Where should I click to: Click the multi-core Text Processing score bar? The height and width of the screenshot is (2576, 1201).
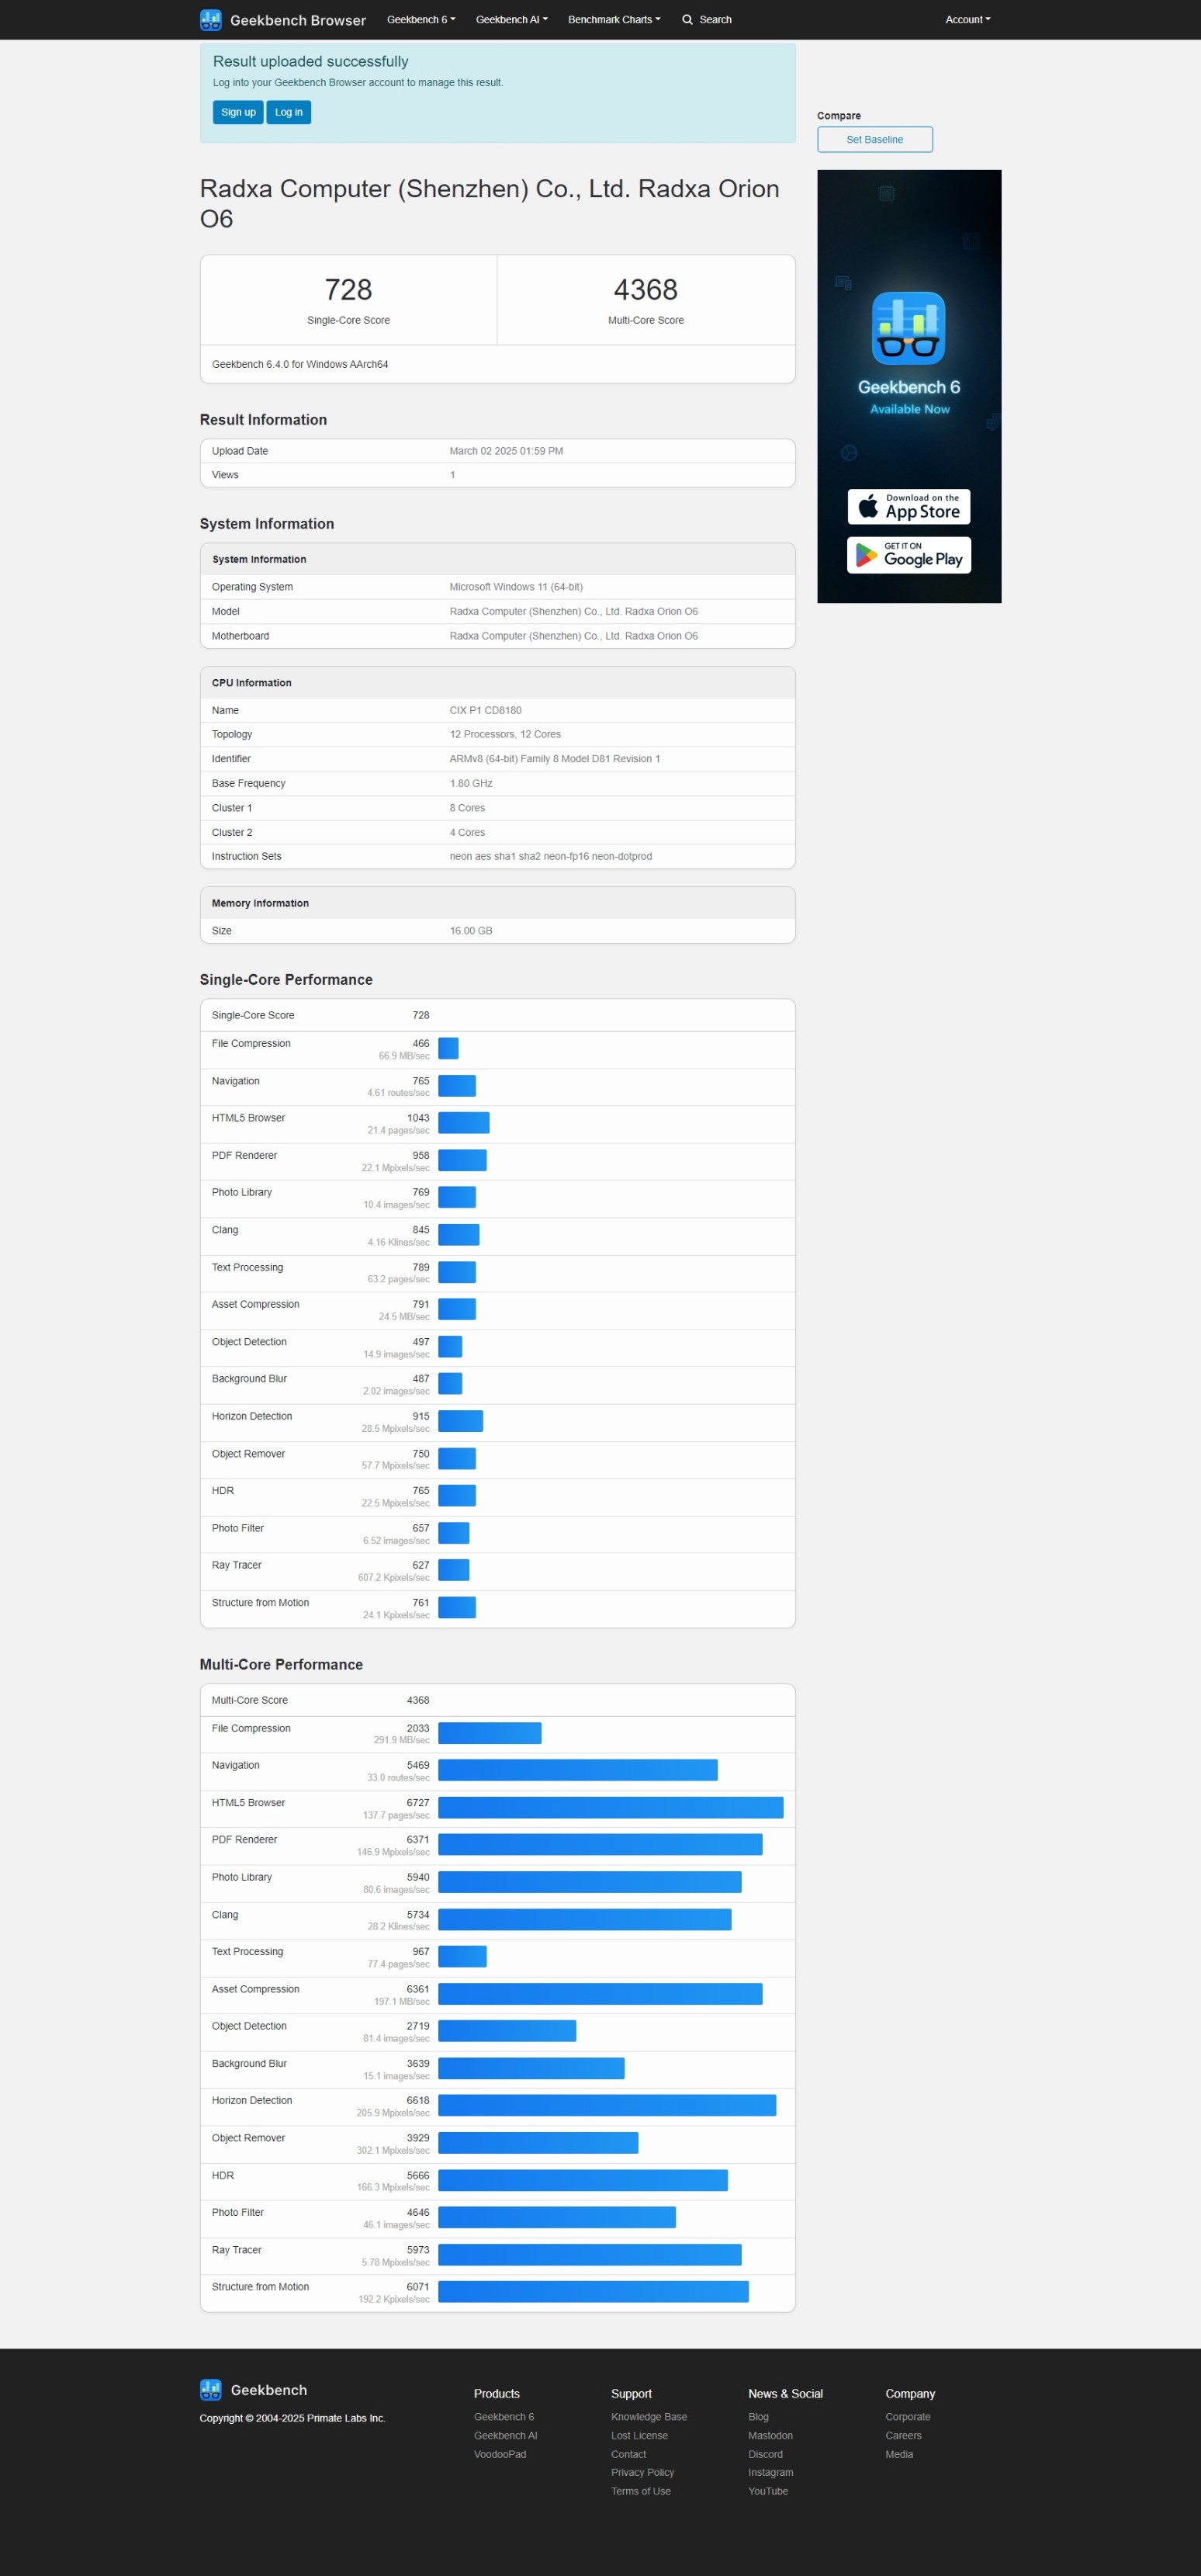(462, 1957)
